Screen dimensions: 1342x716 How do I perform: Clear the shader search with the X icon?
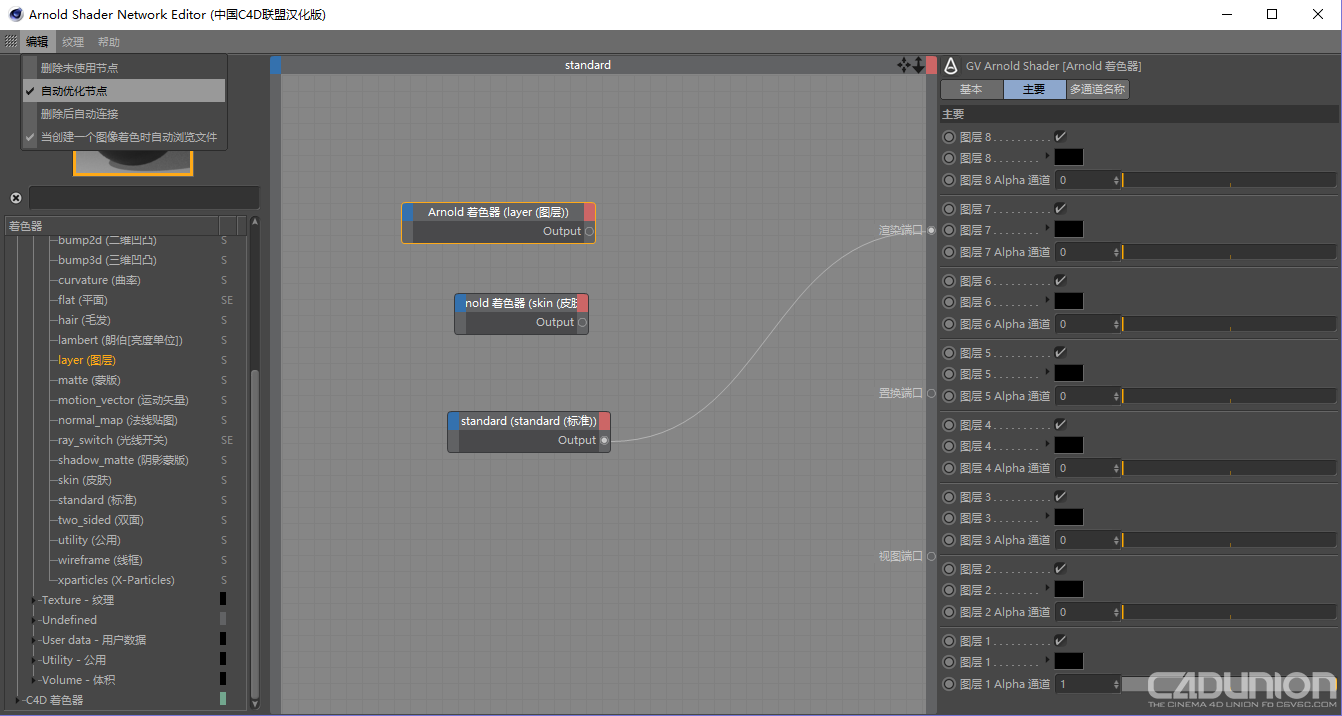point(16,198)
